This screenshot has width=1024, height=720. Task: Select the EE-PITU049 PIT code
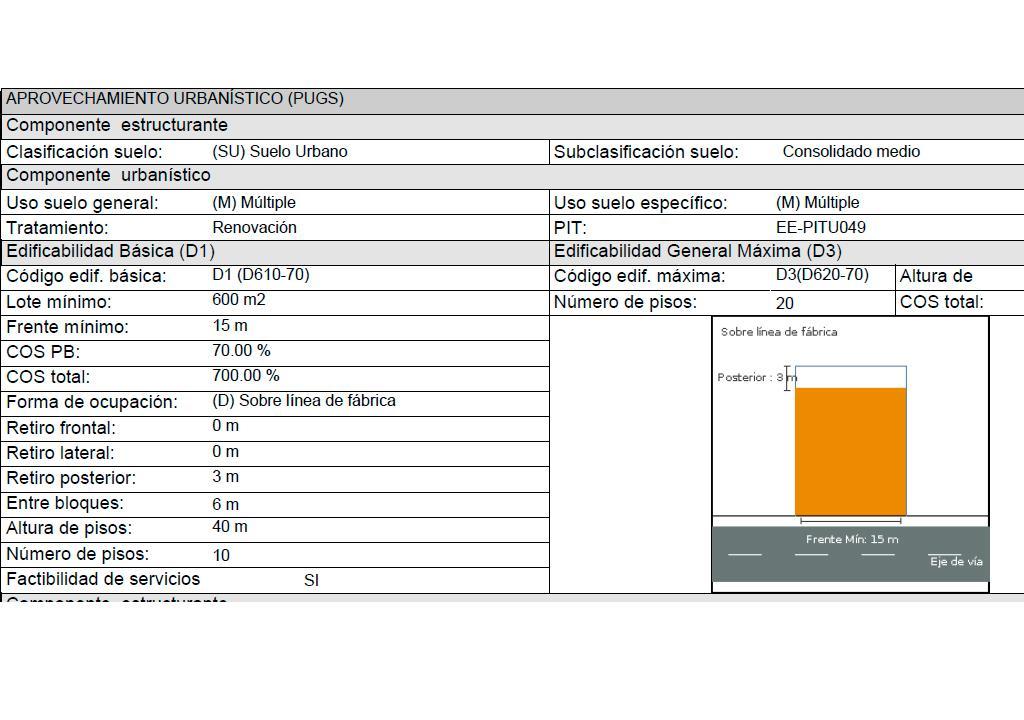[x=821, y=227]
